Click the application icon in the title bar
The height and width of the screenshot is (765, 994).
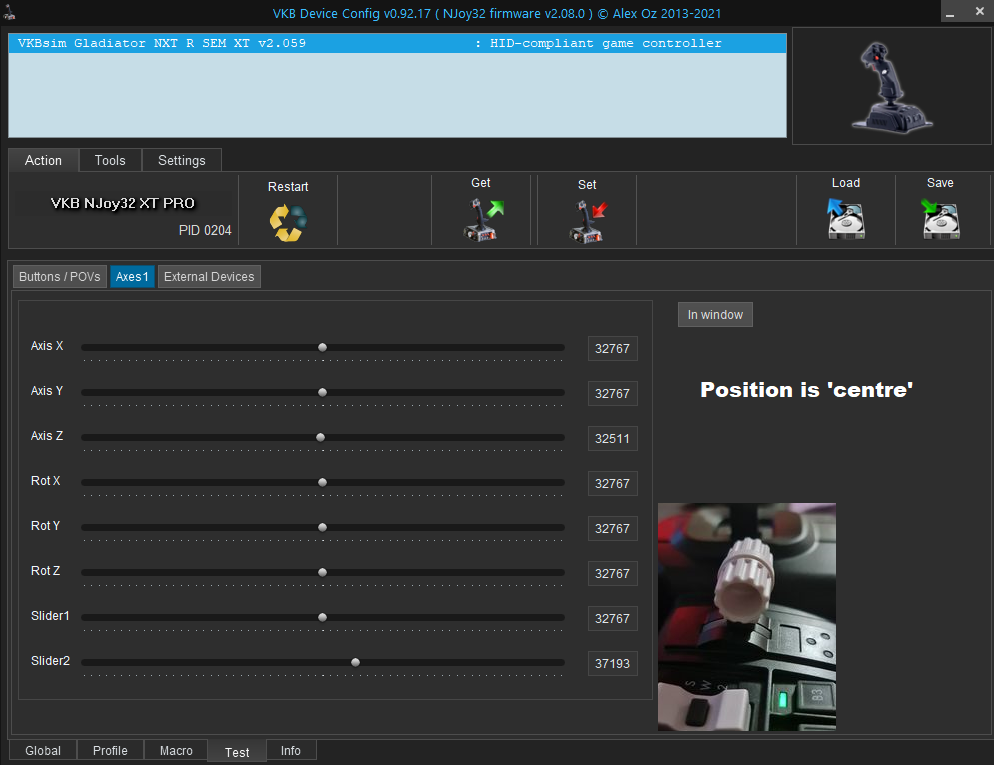(x=10, y=13)
